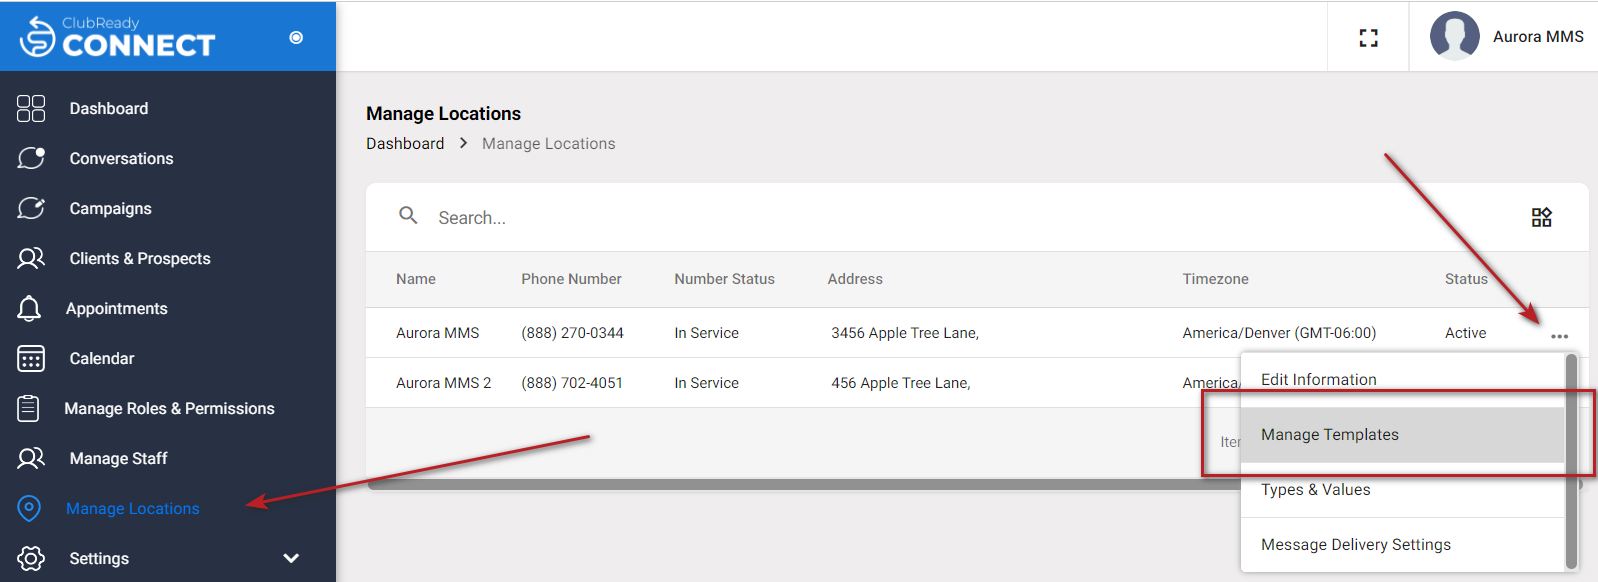
Task: Click the Aurora MMS name cell
Action: click(x=438, y=333)
